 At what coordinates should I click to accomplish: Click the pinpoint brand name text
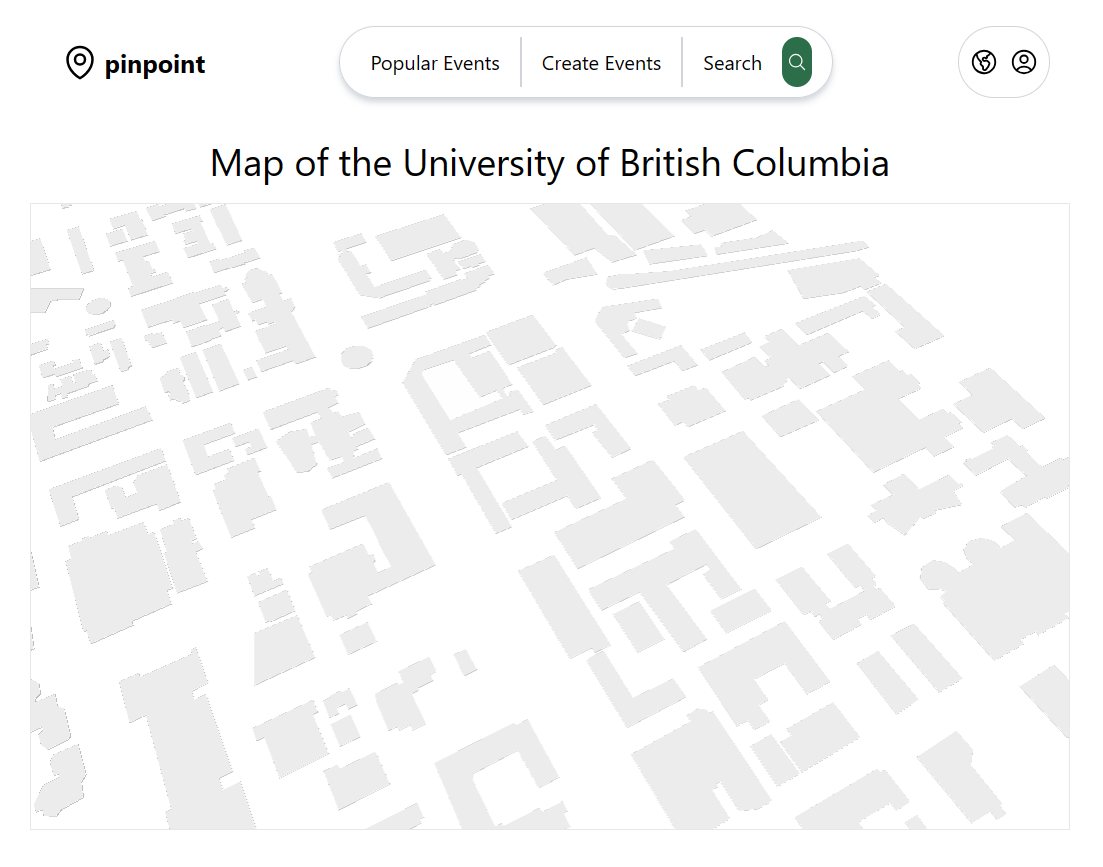155,64
